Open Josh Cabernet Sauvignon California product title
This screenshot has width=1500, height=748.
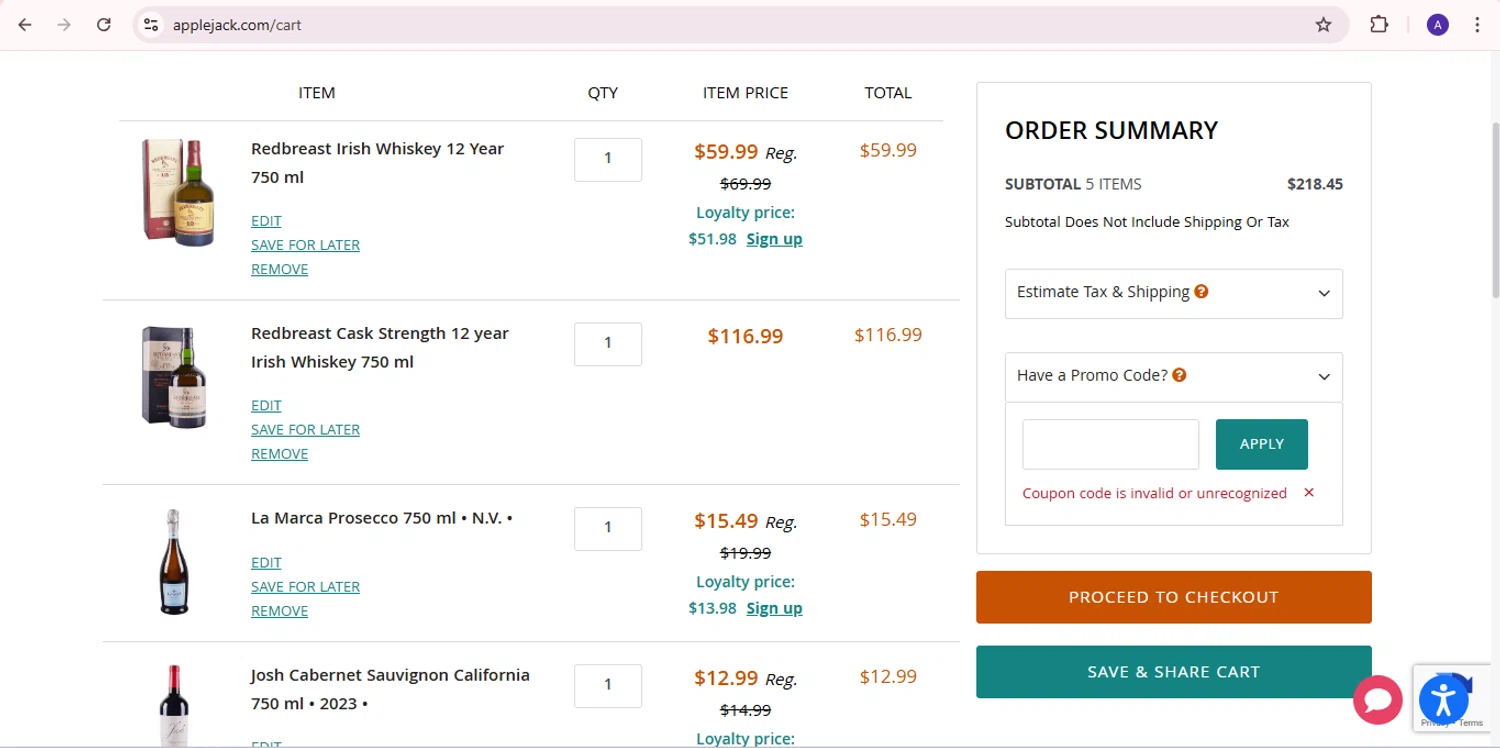(x=390, y=689)
